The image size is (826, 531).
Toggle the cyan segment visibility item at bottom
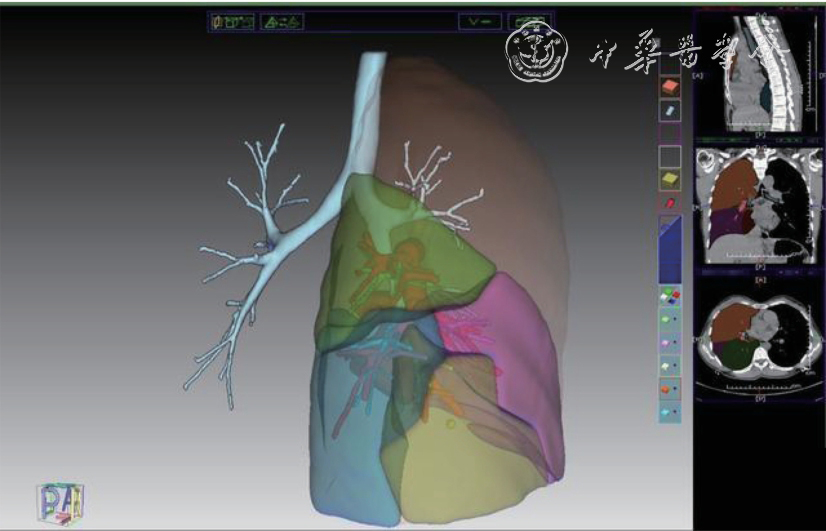(x=669, y=410)
